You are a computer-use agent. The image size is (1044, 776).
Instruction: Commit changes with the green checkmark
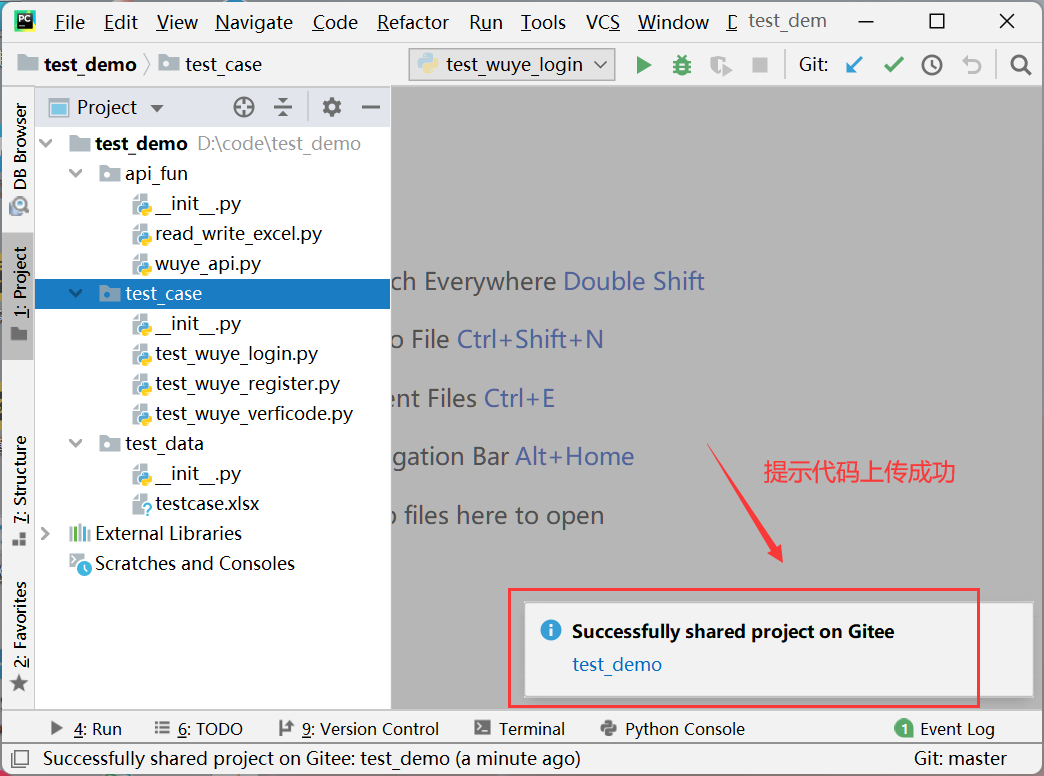[893, 65]
